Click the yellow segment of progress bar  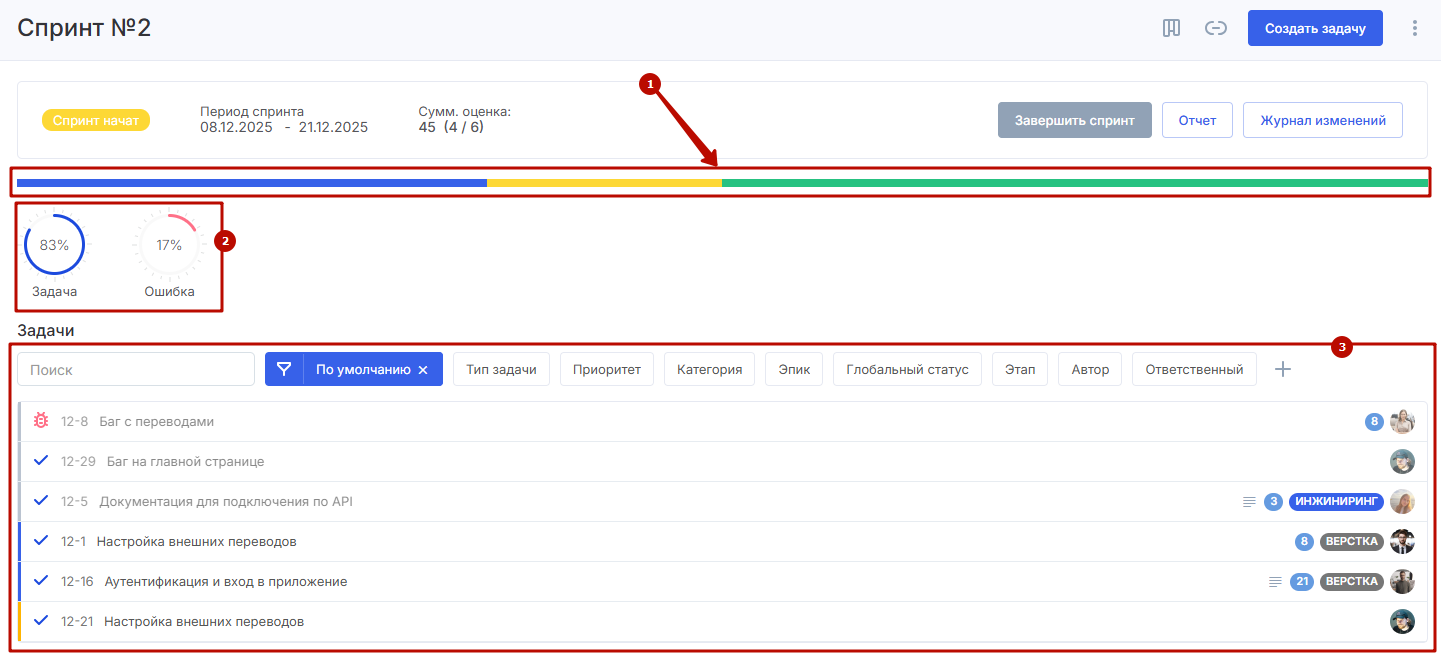coord(604,183)
